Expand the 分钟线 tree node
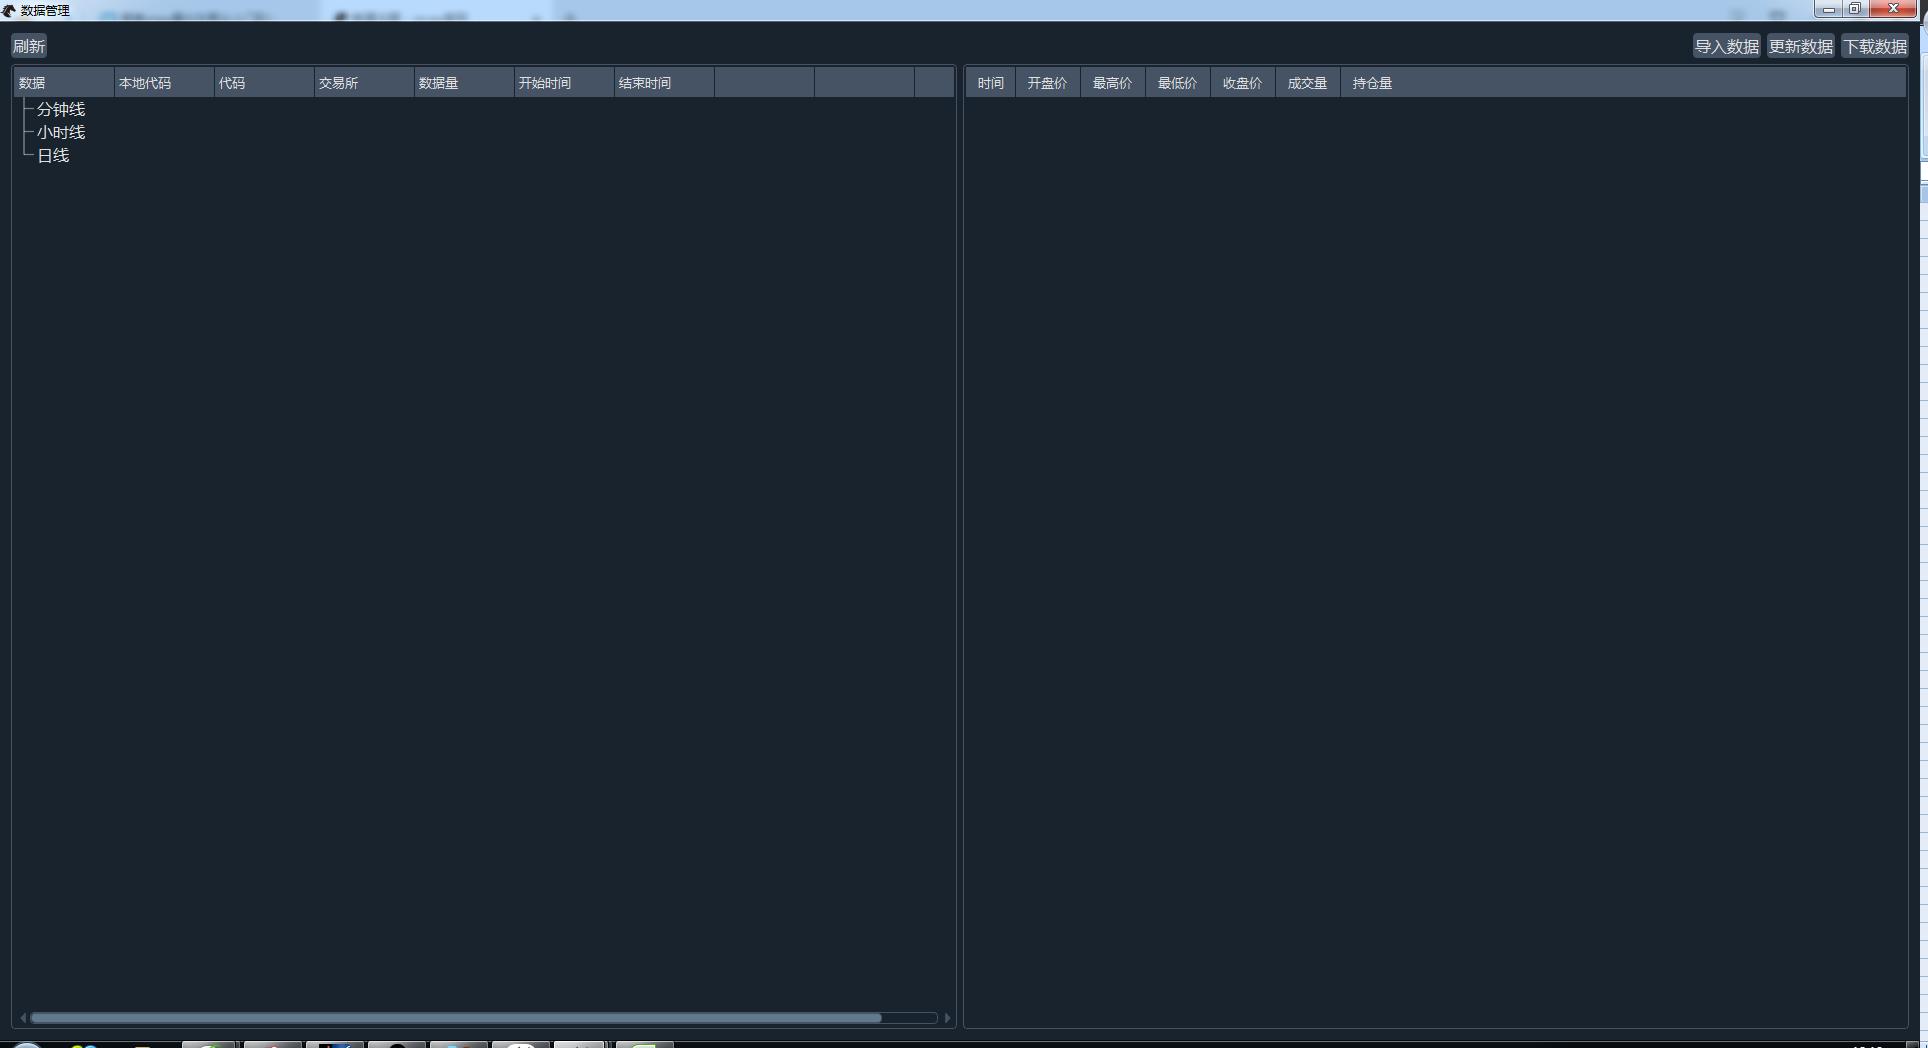The height and width of the screenshot is (1048, 1928). pos(61,110)
